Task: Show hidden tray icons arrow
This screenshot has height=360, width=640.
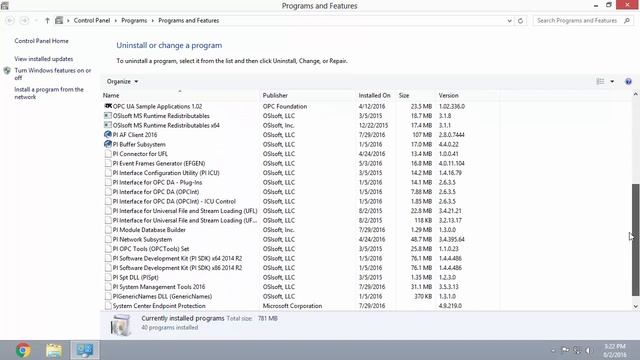Action: tap(553, 350)
